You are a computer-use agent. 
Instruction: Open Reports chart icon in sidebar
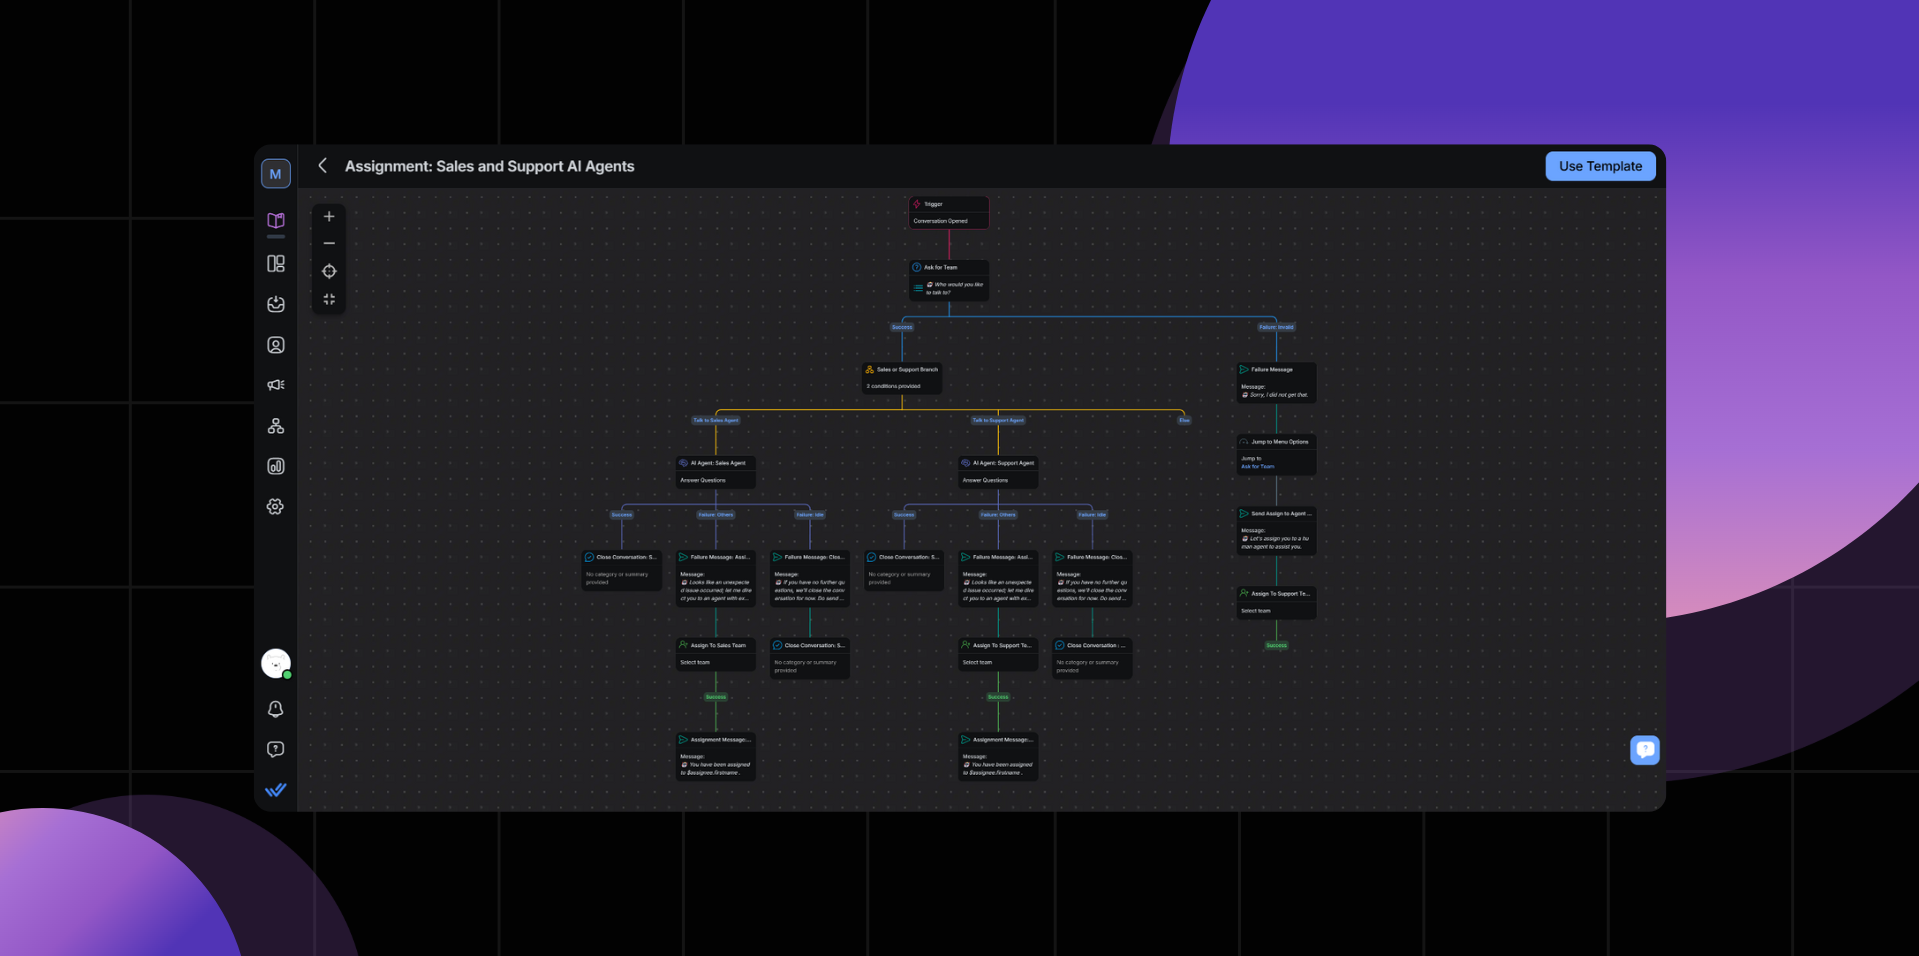pyautogui.click(x=276, y=466)
